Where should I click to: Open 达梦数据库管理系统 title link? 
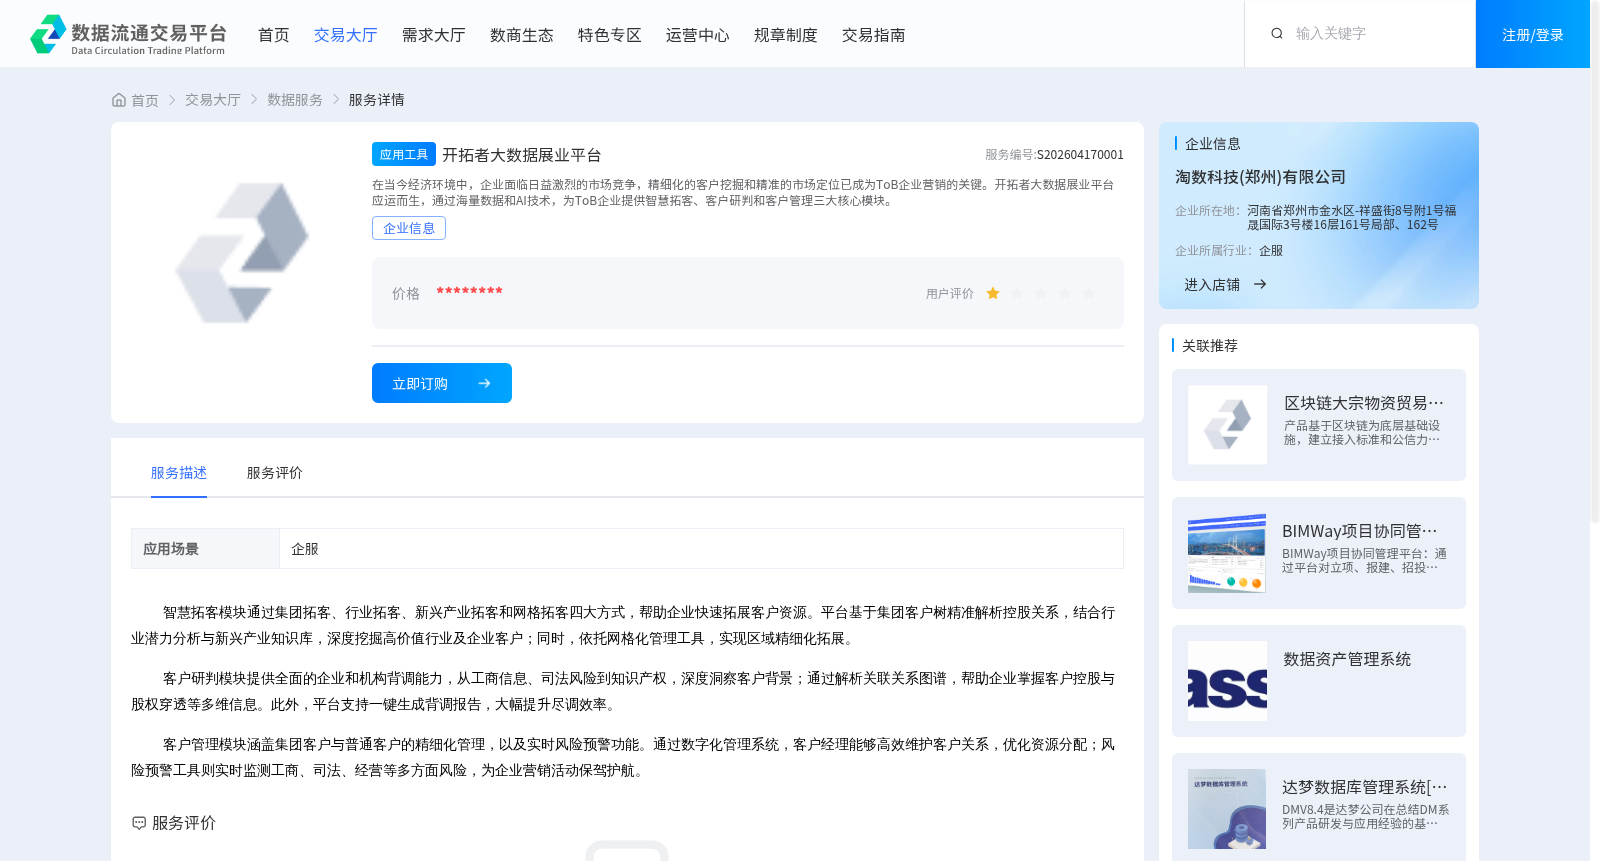click(1365, 787)
